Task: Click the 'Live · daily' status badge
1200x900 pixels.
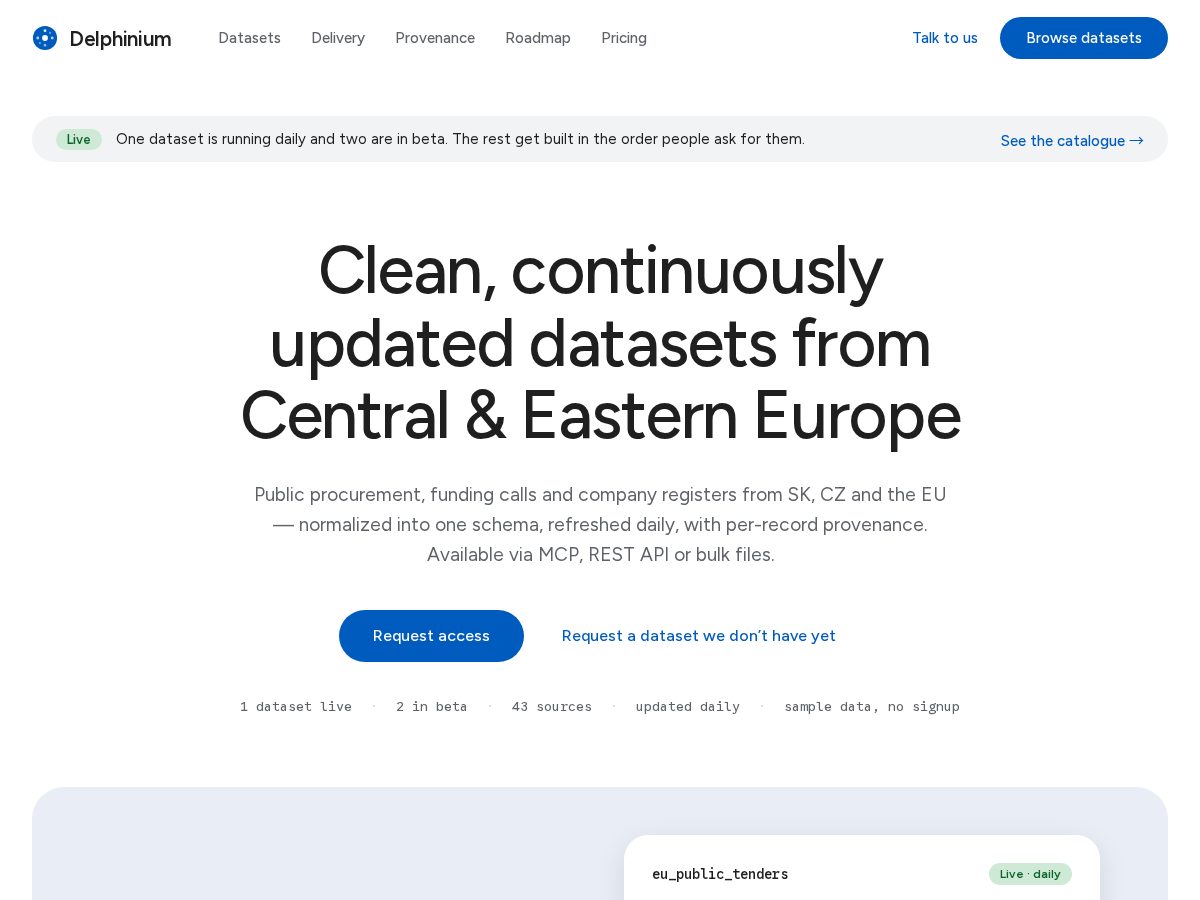Action: tap(1030, 874)
